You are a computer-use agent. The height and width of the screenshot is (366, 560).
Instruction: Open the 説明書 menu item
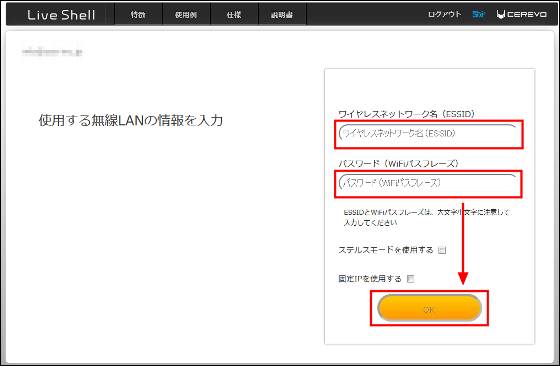pyautogui.click(x=282, y=15)
